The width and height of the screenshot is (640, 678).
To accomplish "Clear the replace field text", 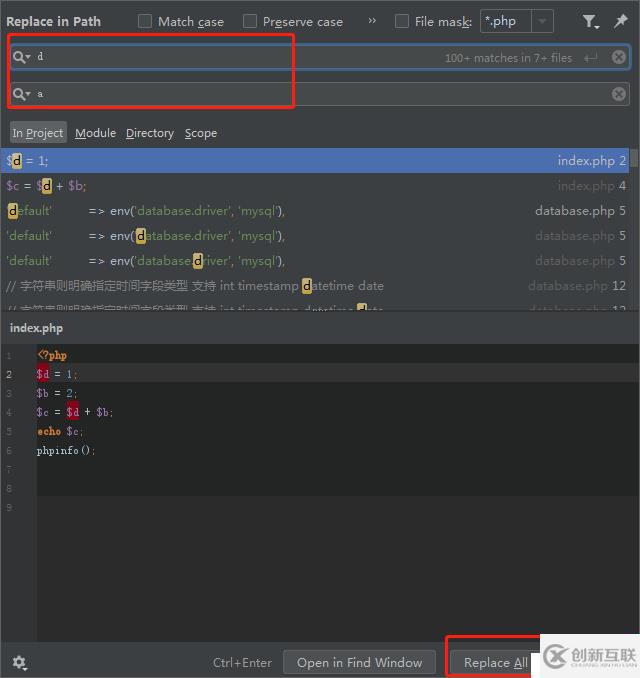I will tap(619, 94).
